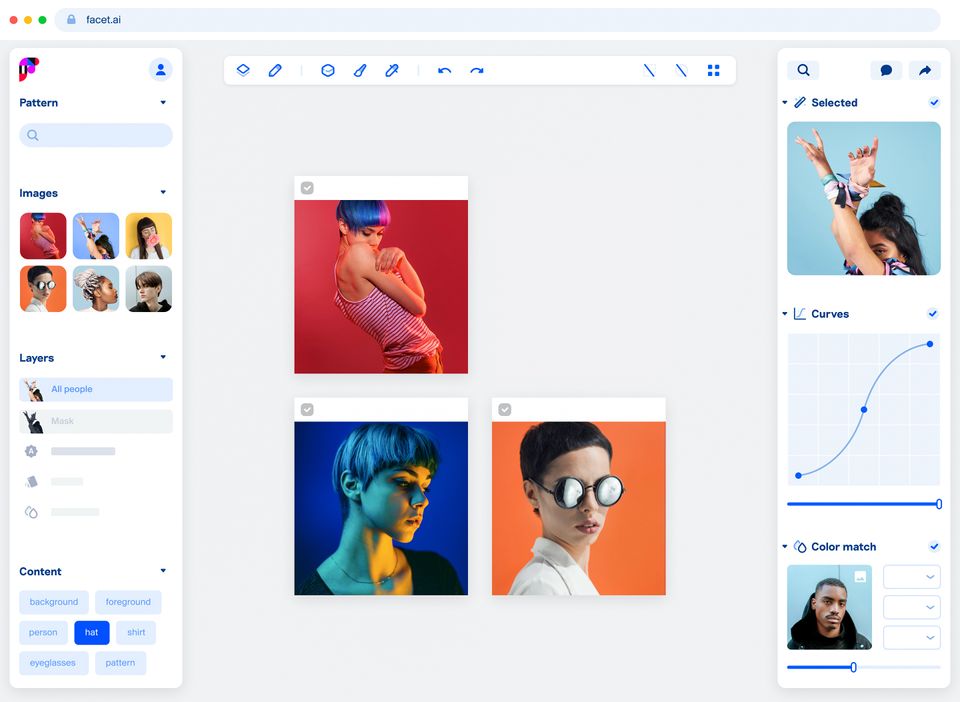The width and height of the screenshot is (960, 702).
Task: Collapse the Layers section arrow
Action: (x=163, y=357)
